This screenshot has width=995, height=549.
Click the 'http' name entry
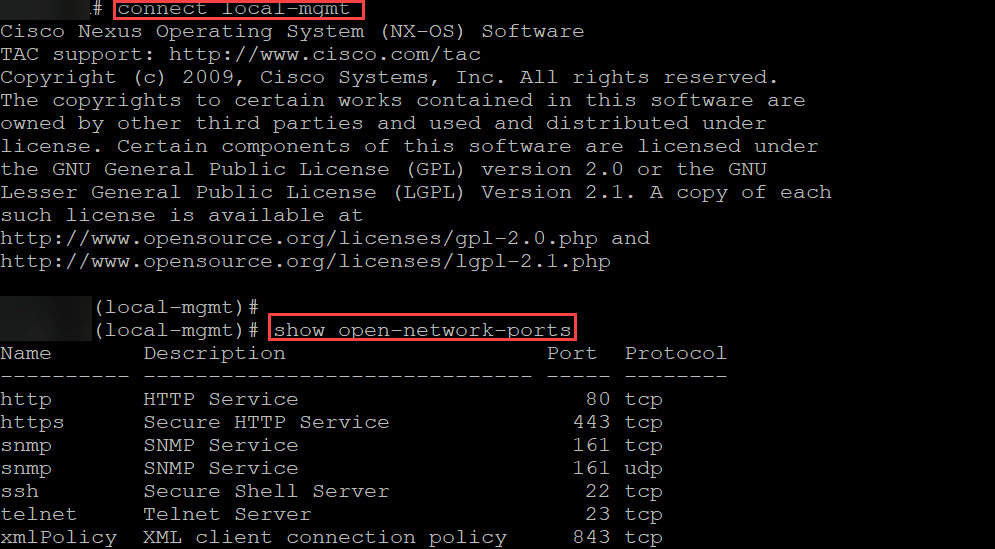tap(26, 400)
